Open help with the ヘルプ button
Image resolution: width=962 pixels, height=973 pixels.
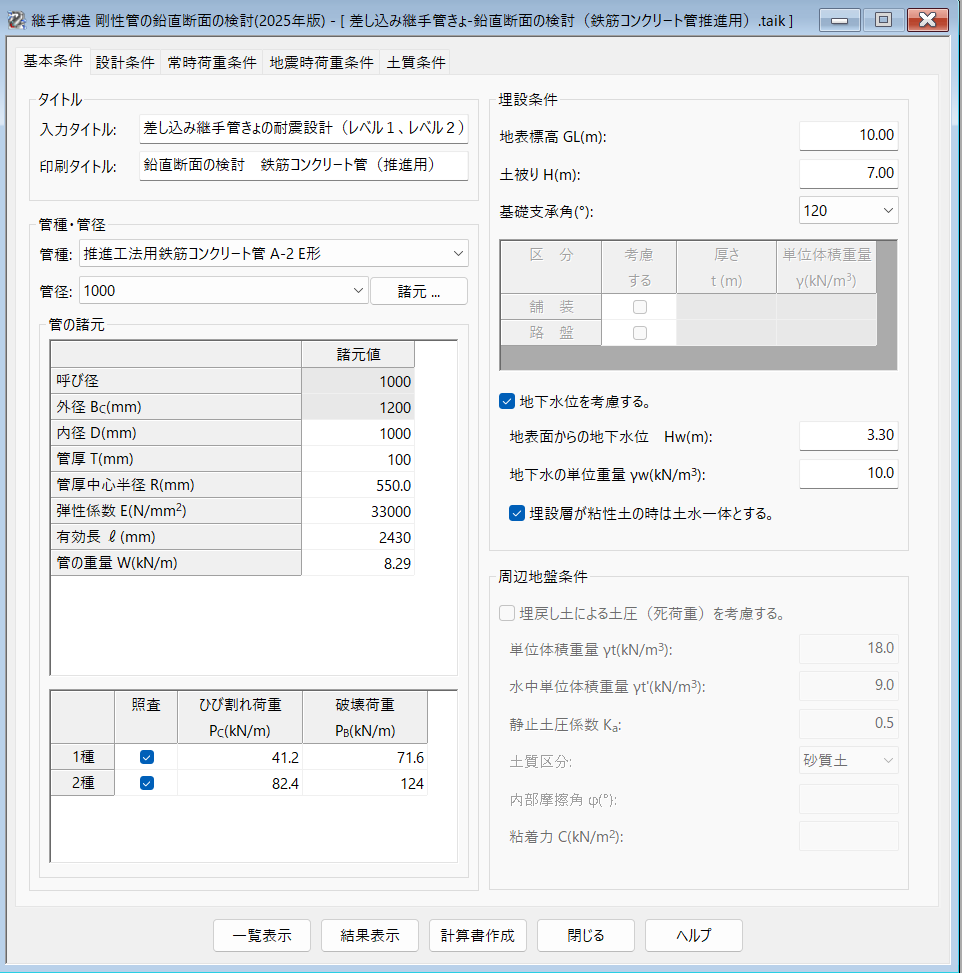[693, 936]
